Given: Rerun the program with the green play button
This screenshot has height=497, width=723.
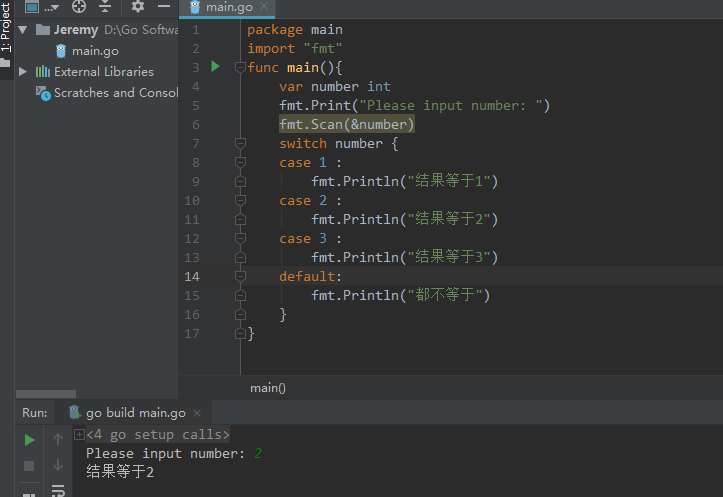Looking at the screenshot, I should (29, 440).
